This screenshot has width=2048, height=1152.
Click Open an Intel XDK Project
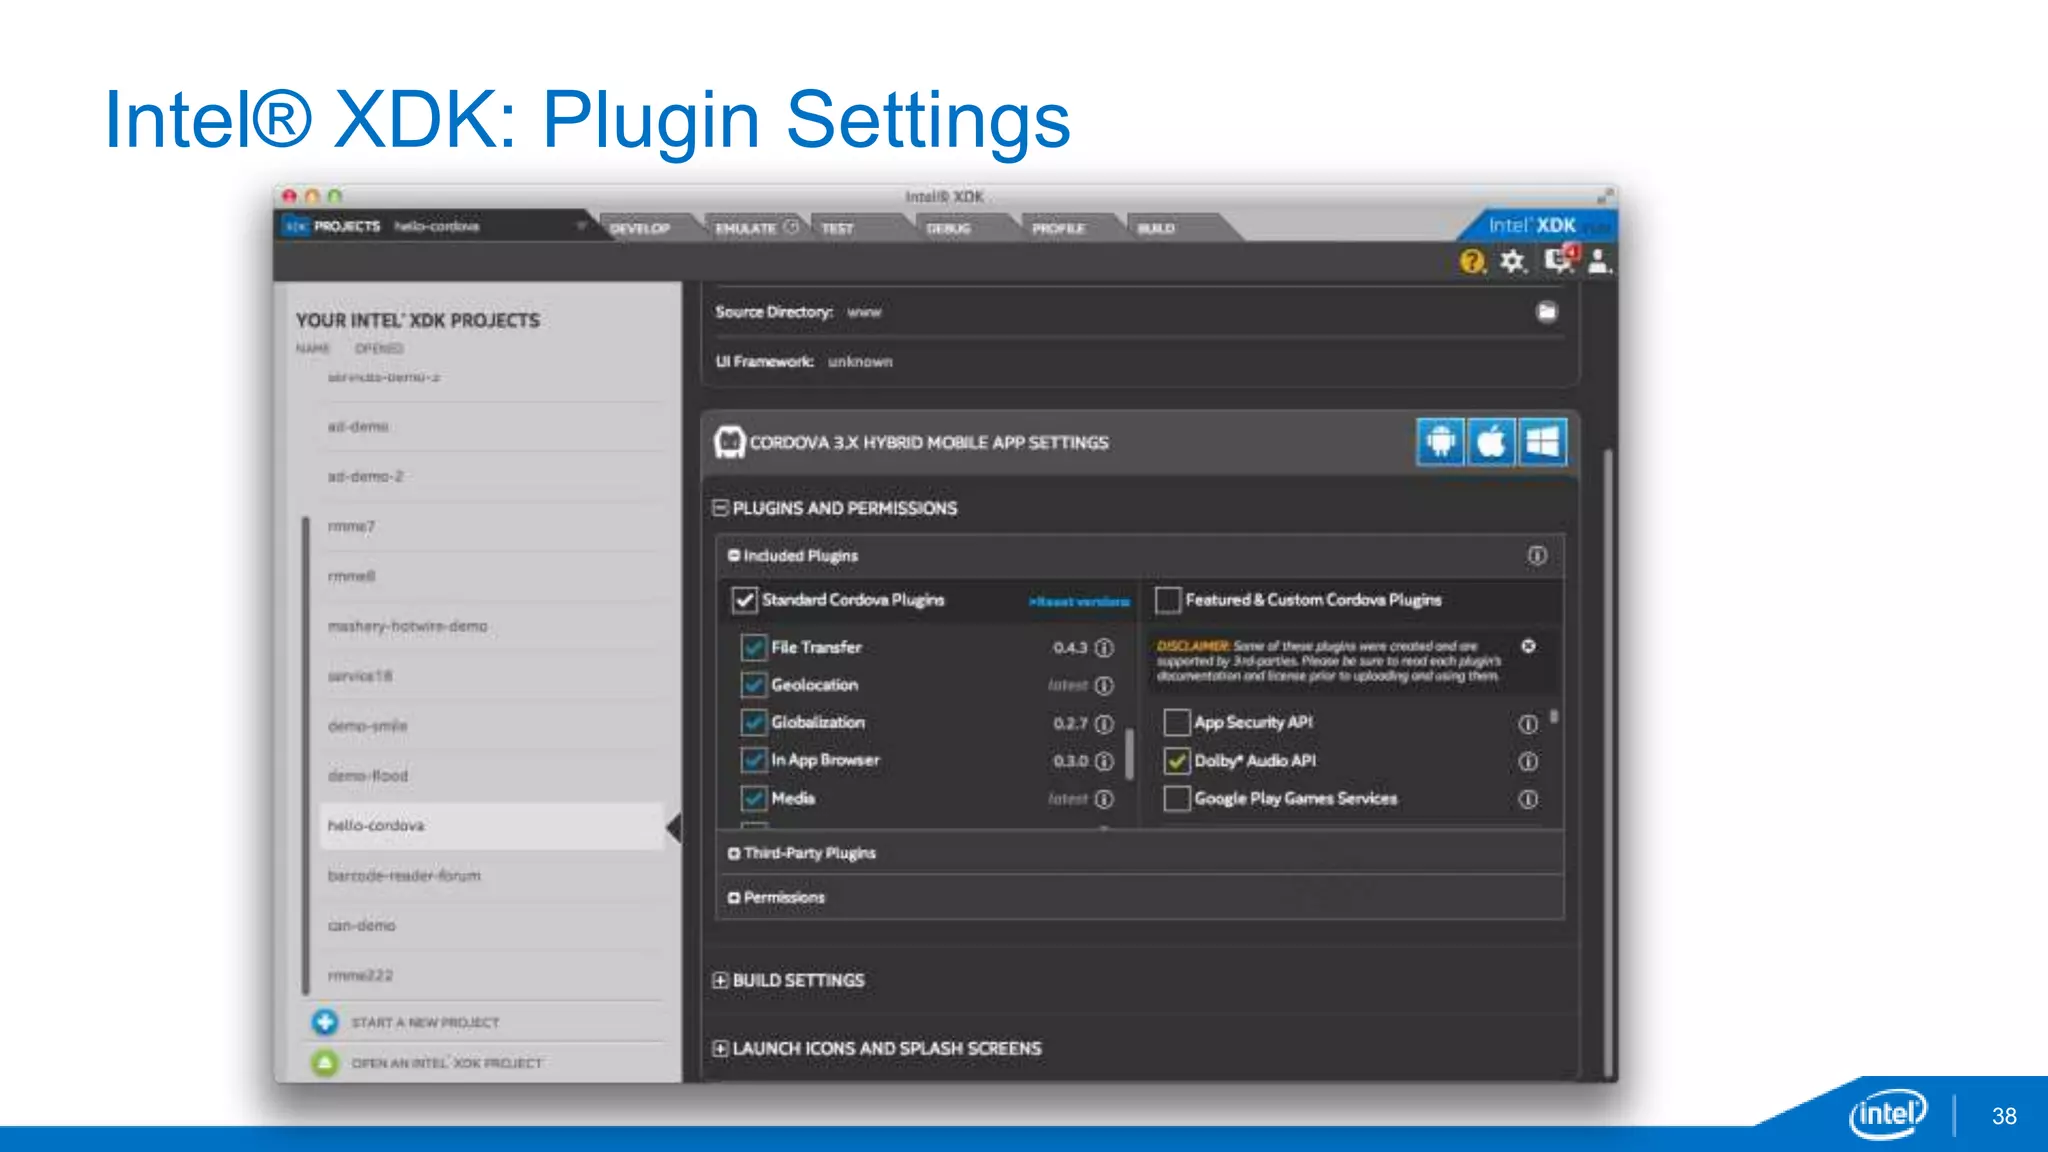coord(447,1063)
